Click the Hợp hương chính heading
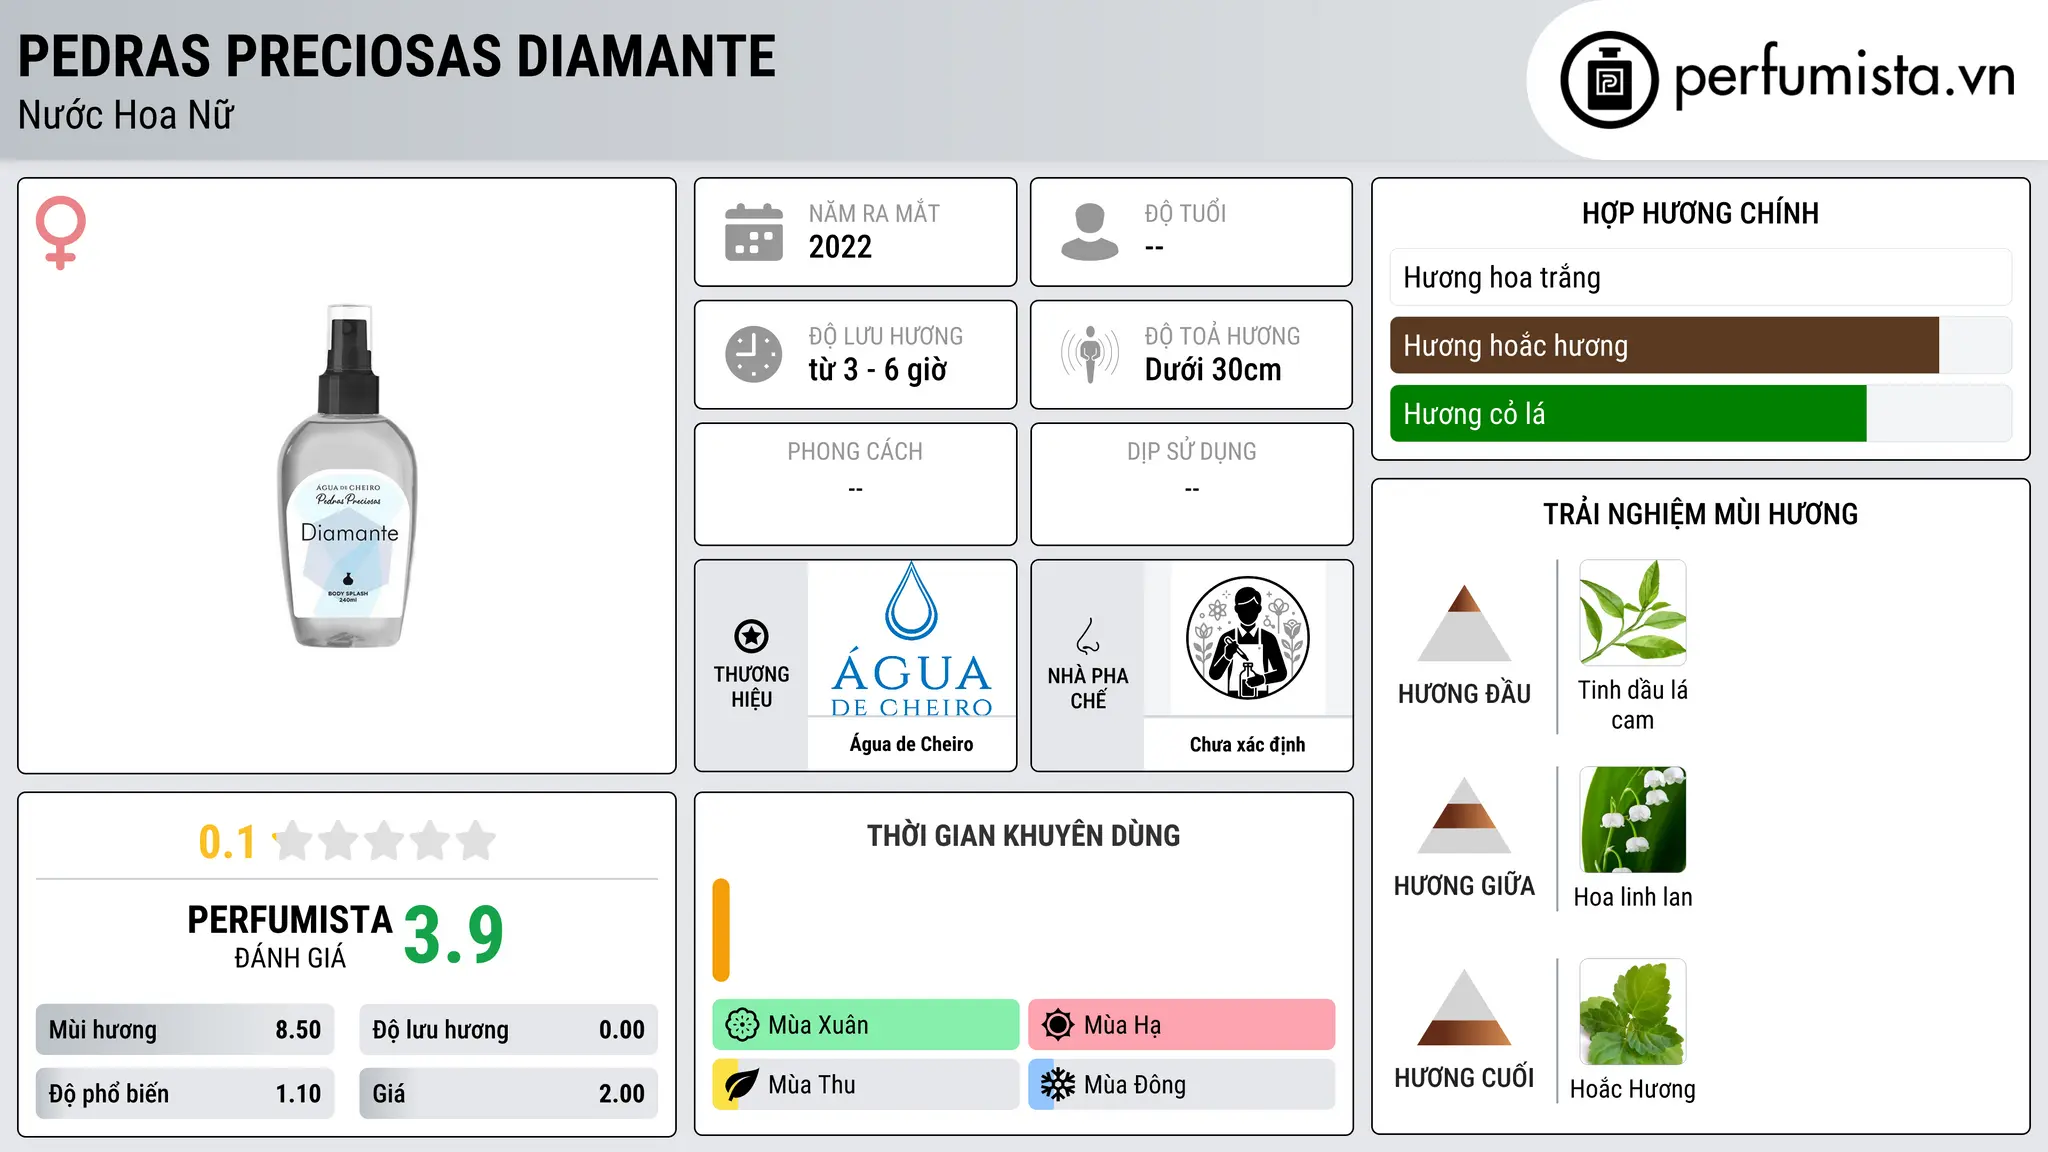Image resolution: width=2048 pixels, height=1152 pixels. pyautogui.click(x=1700, y=213)
